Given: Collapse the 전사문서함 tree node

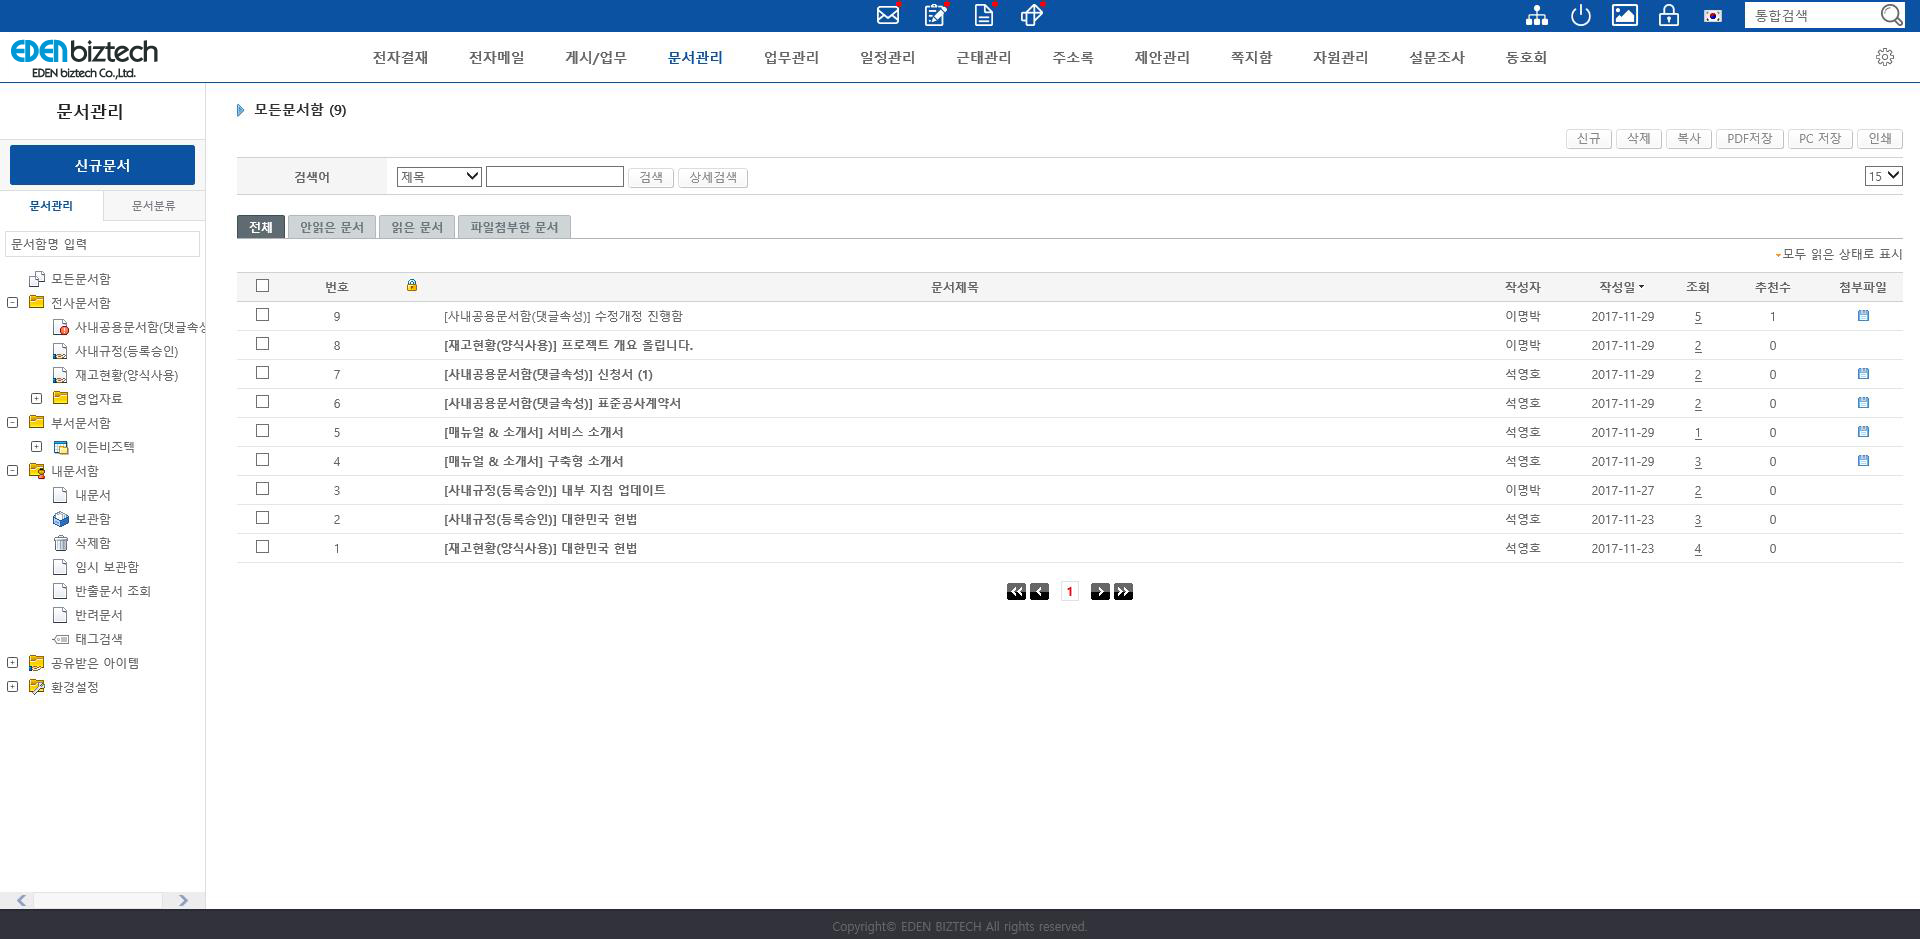Looking at the screenshot, I should coord(13,303).
